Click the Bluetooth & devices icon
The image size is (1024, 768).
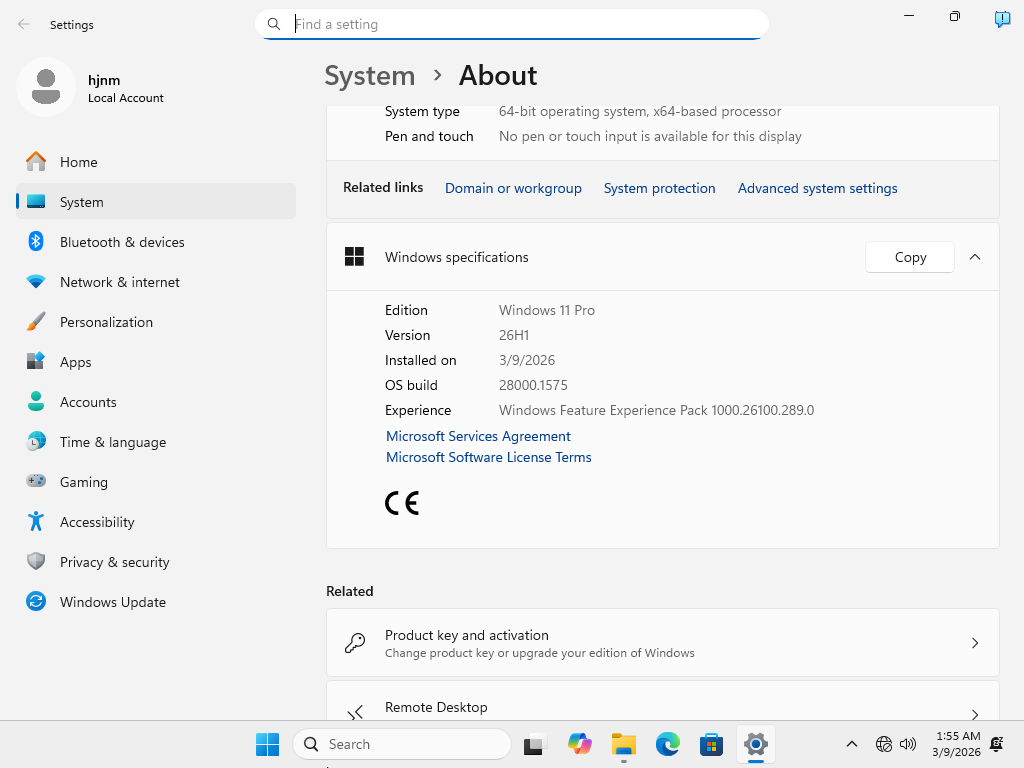36,242
